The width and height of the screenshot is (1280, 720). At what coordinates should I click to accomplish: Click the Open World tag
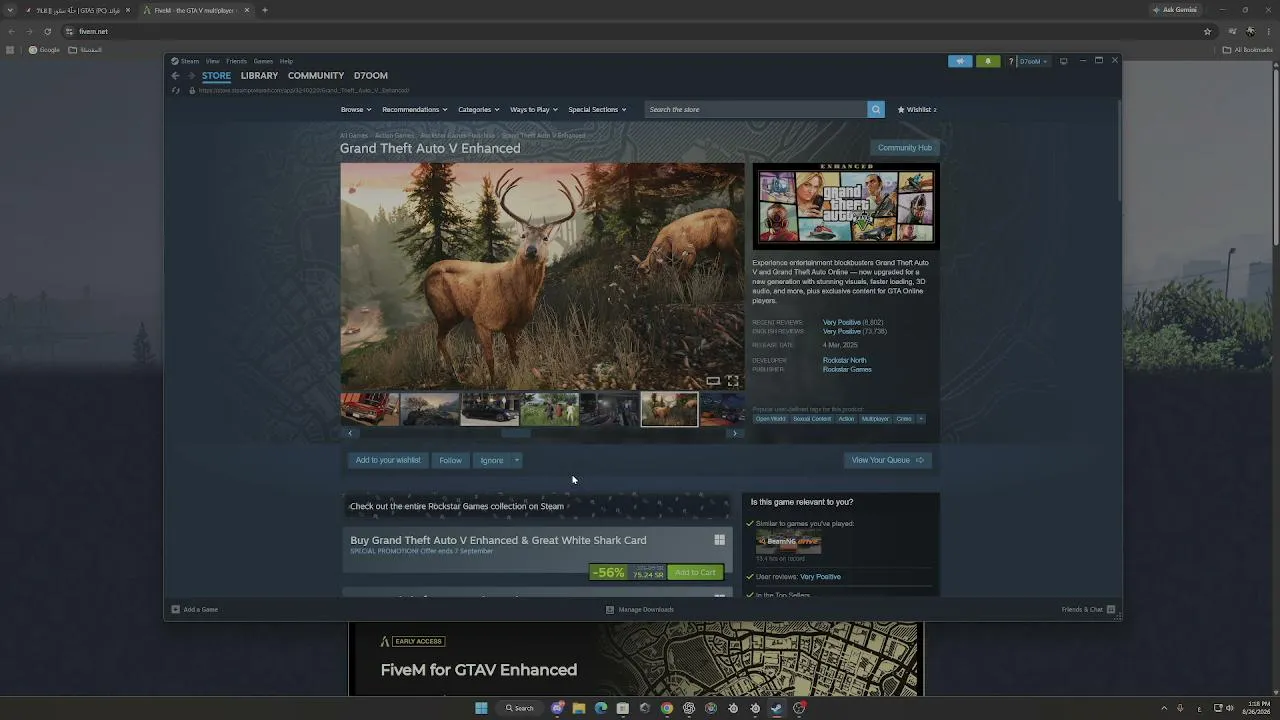point(771,419)
